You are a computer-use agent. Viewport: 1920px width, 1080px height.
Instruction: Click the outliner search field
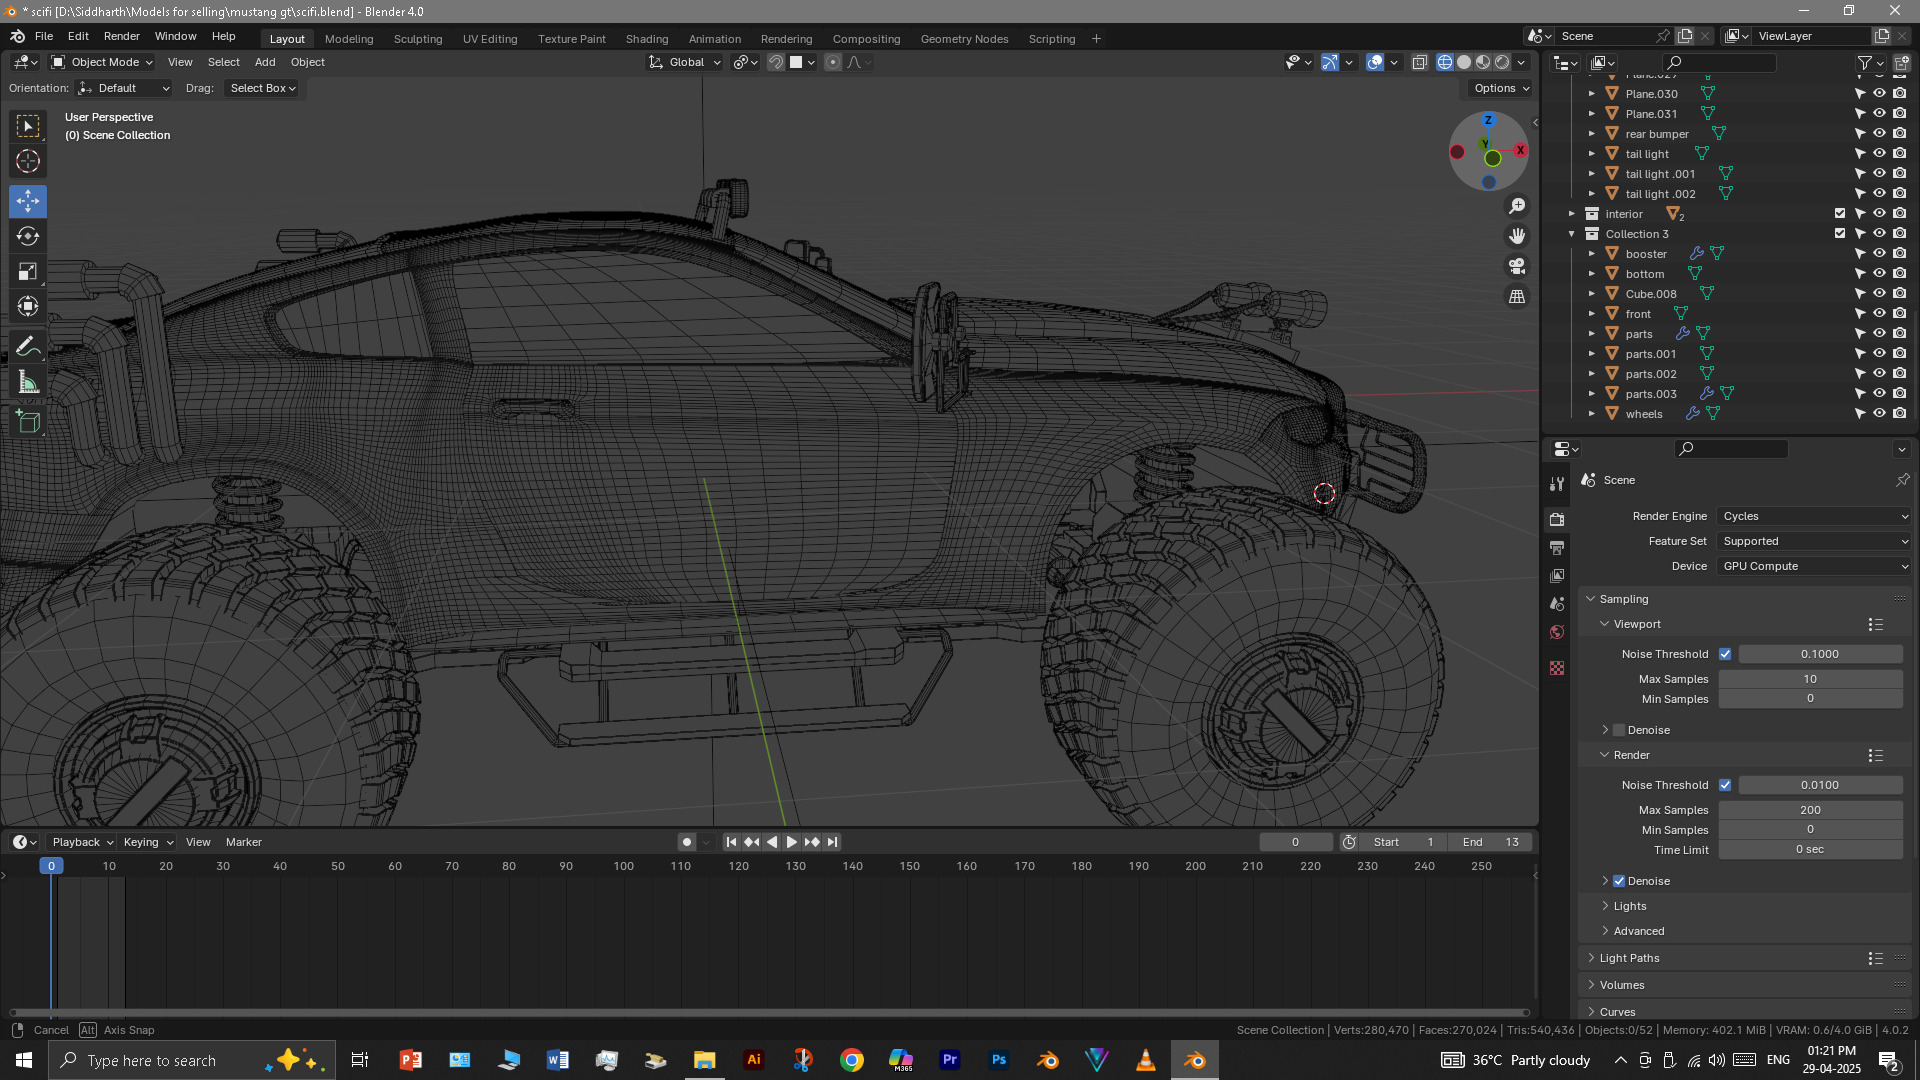click(1718, 62)
